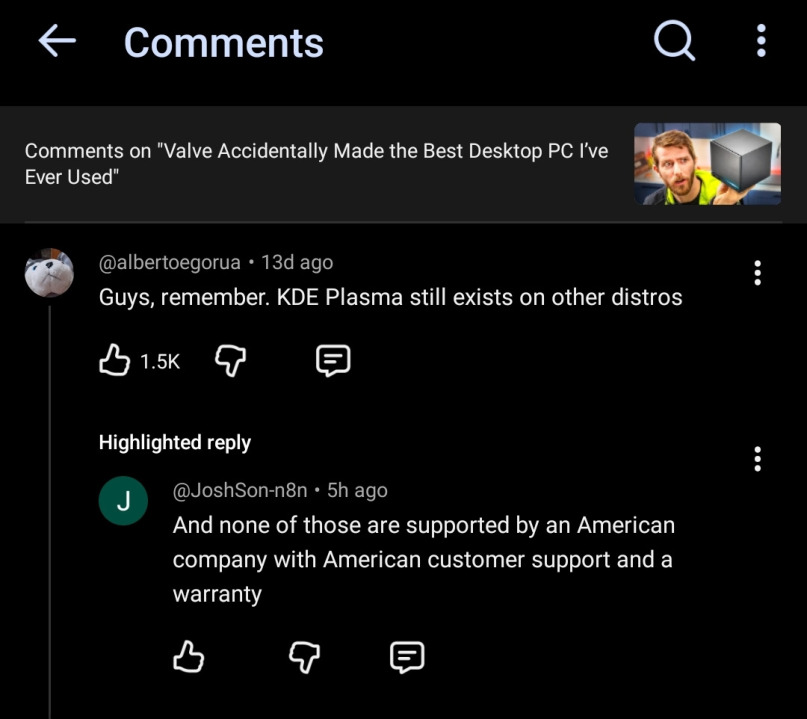Select the "Highlighted reply" label
The image size is (807, 719).
(x=175, y=443)
